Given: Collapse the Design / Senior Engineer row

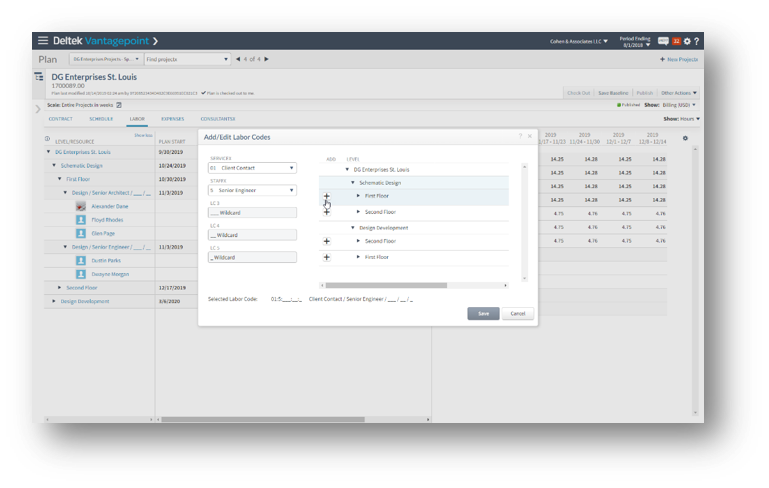Looking at the screenshot, I should pyautogui.click(x=65, y=247).
